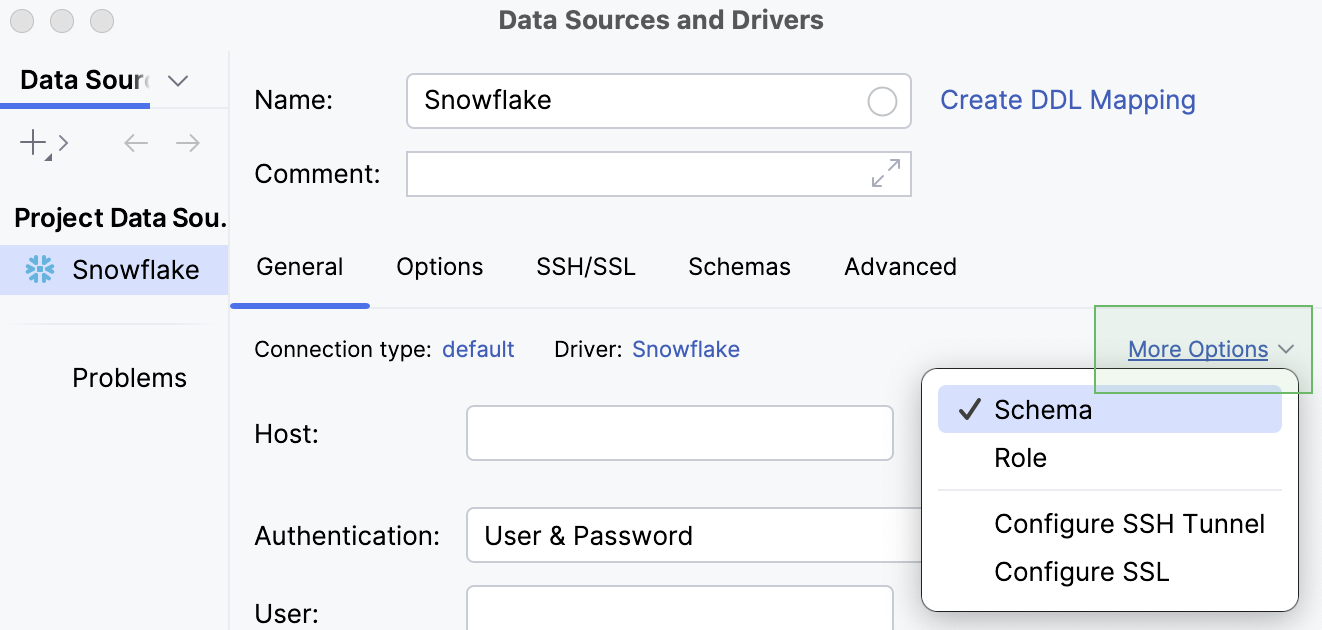Choose Configure SSL in the popup

pyautogui.click(x=1081, y=572)
